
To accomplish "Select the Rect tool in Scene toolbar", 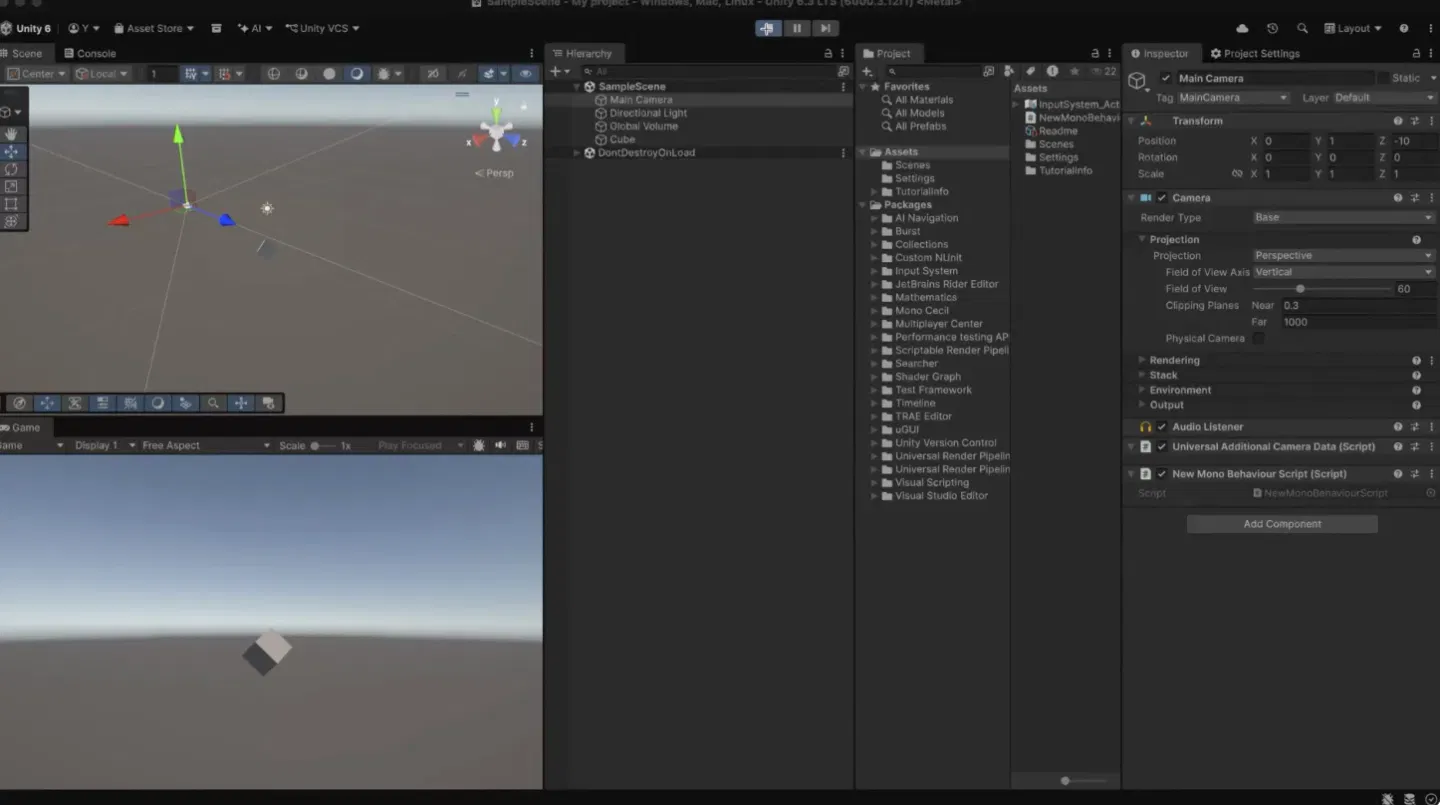I will click(x=12, y=204).
